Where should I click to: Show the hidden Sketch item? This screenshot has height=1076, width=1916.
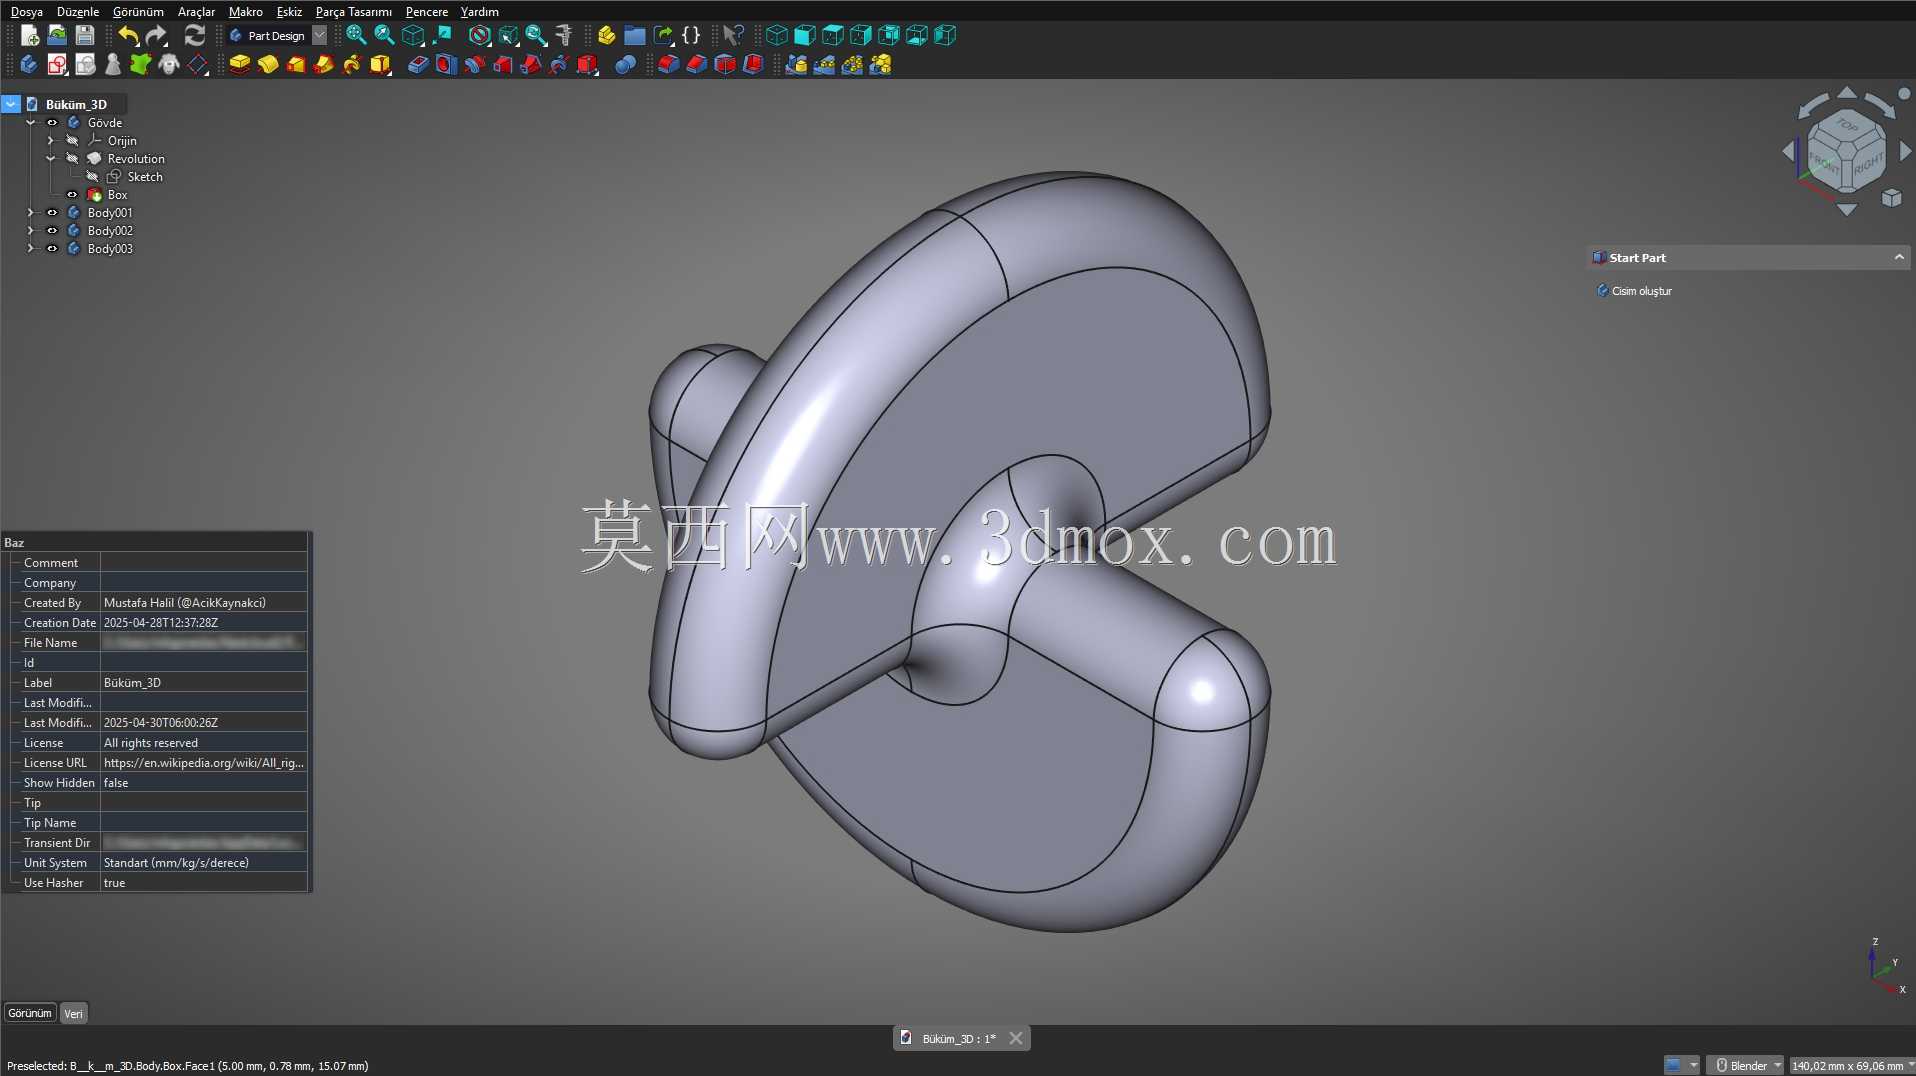92,177
